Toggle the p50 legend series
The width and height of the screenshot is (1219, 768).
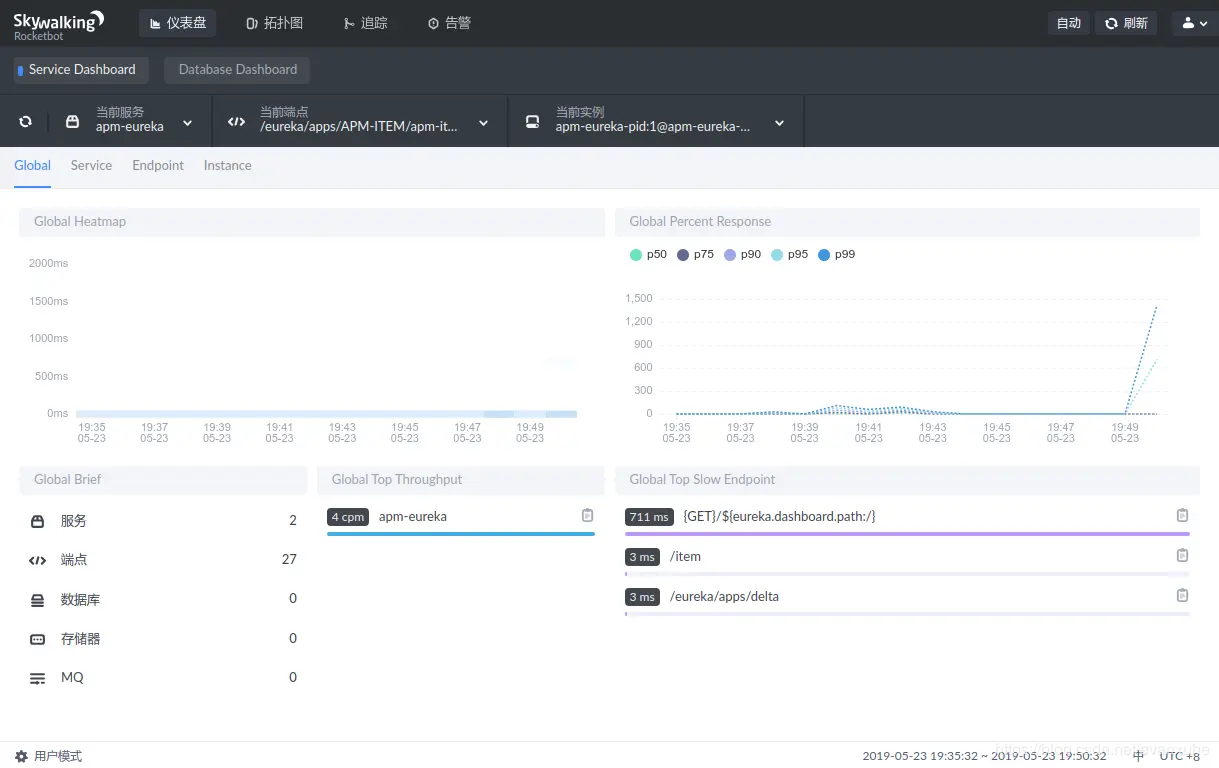[x=648, y=255]
